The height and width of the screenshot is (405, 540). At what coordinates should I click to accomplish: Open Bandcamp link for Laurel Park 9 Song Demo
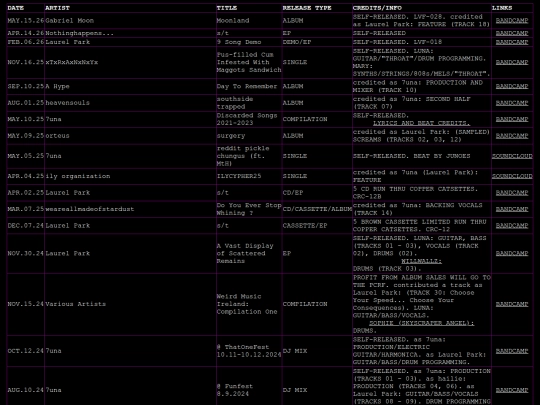pyautogui.click(x=512, y=42)
